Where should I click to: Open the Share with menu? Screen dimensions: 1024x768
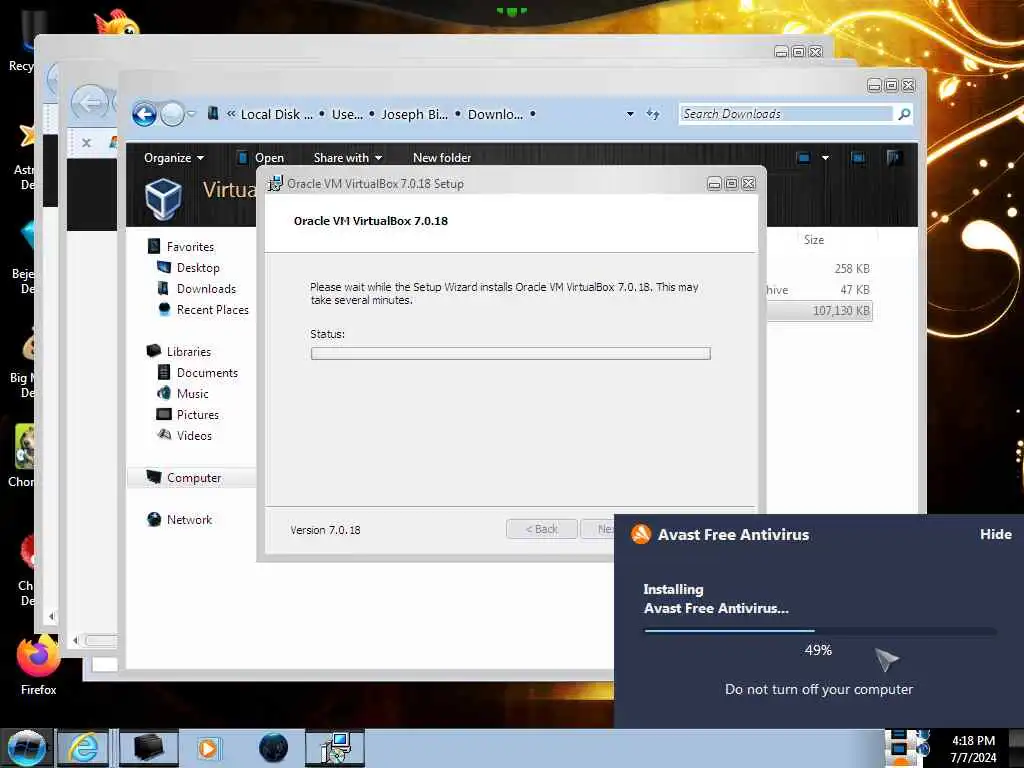point(347,158)
